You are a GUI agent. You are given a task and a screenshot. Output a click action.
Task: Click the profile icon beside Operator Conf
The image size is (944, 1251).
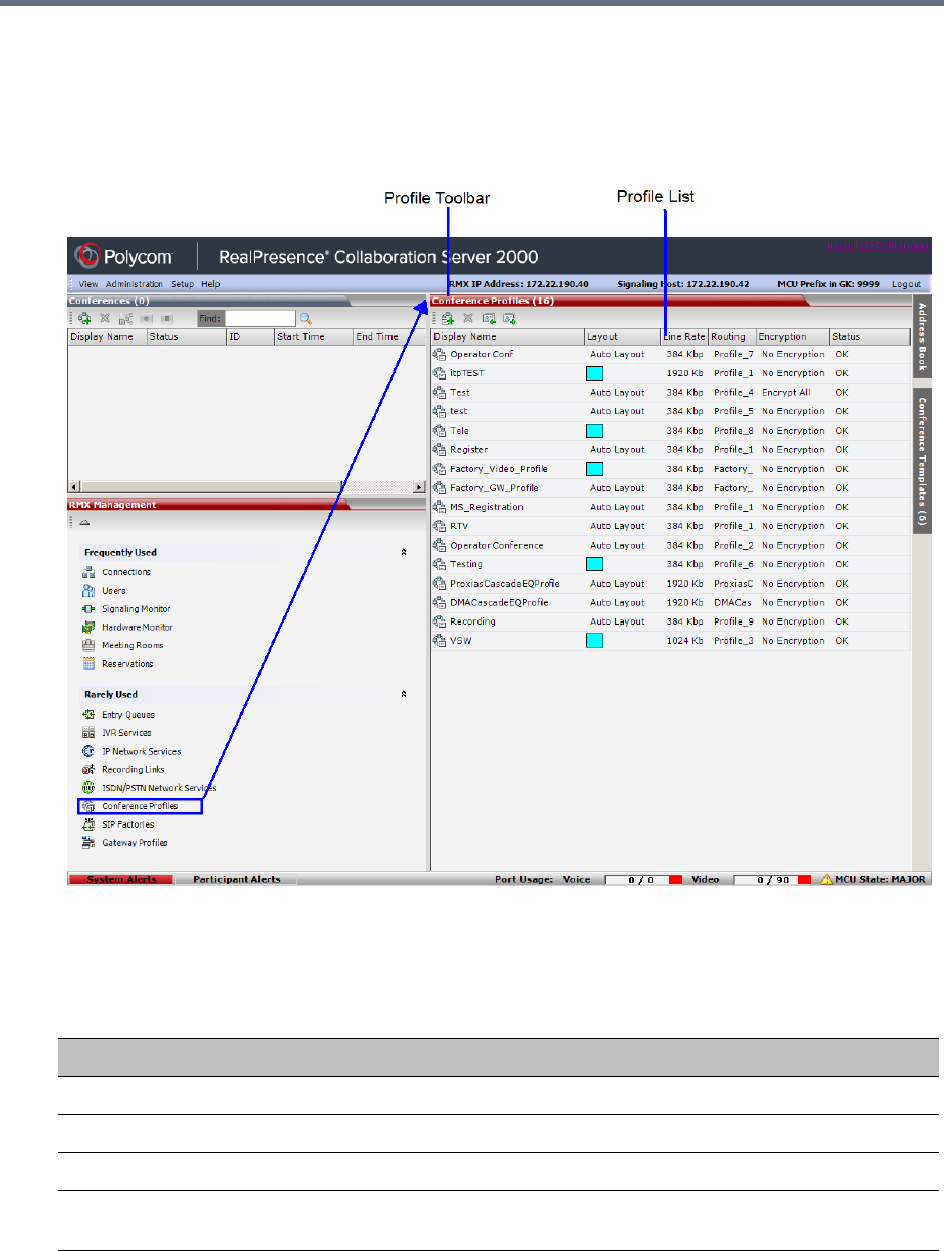click(439, 354)
